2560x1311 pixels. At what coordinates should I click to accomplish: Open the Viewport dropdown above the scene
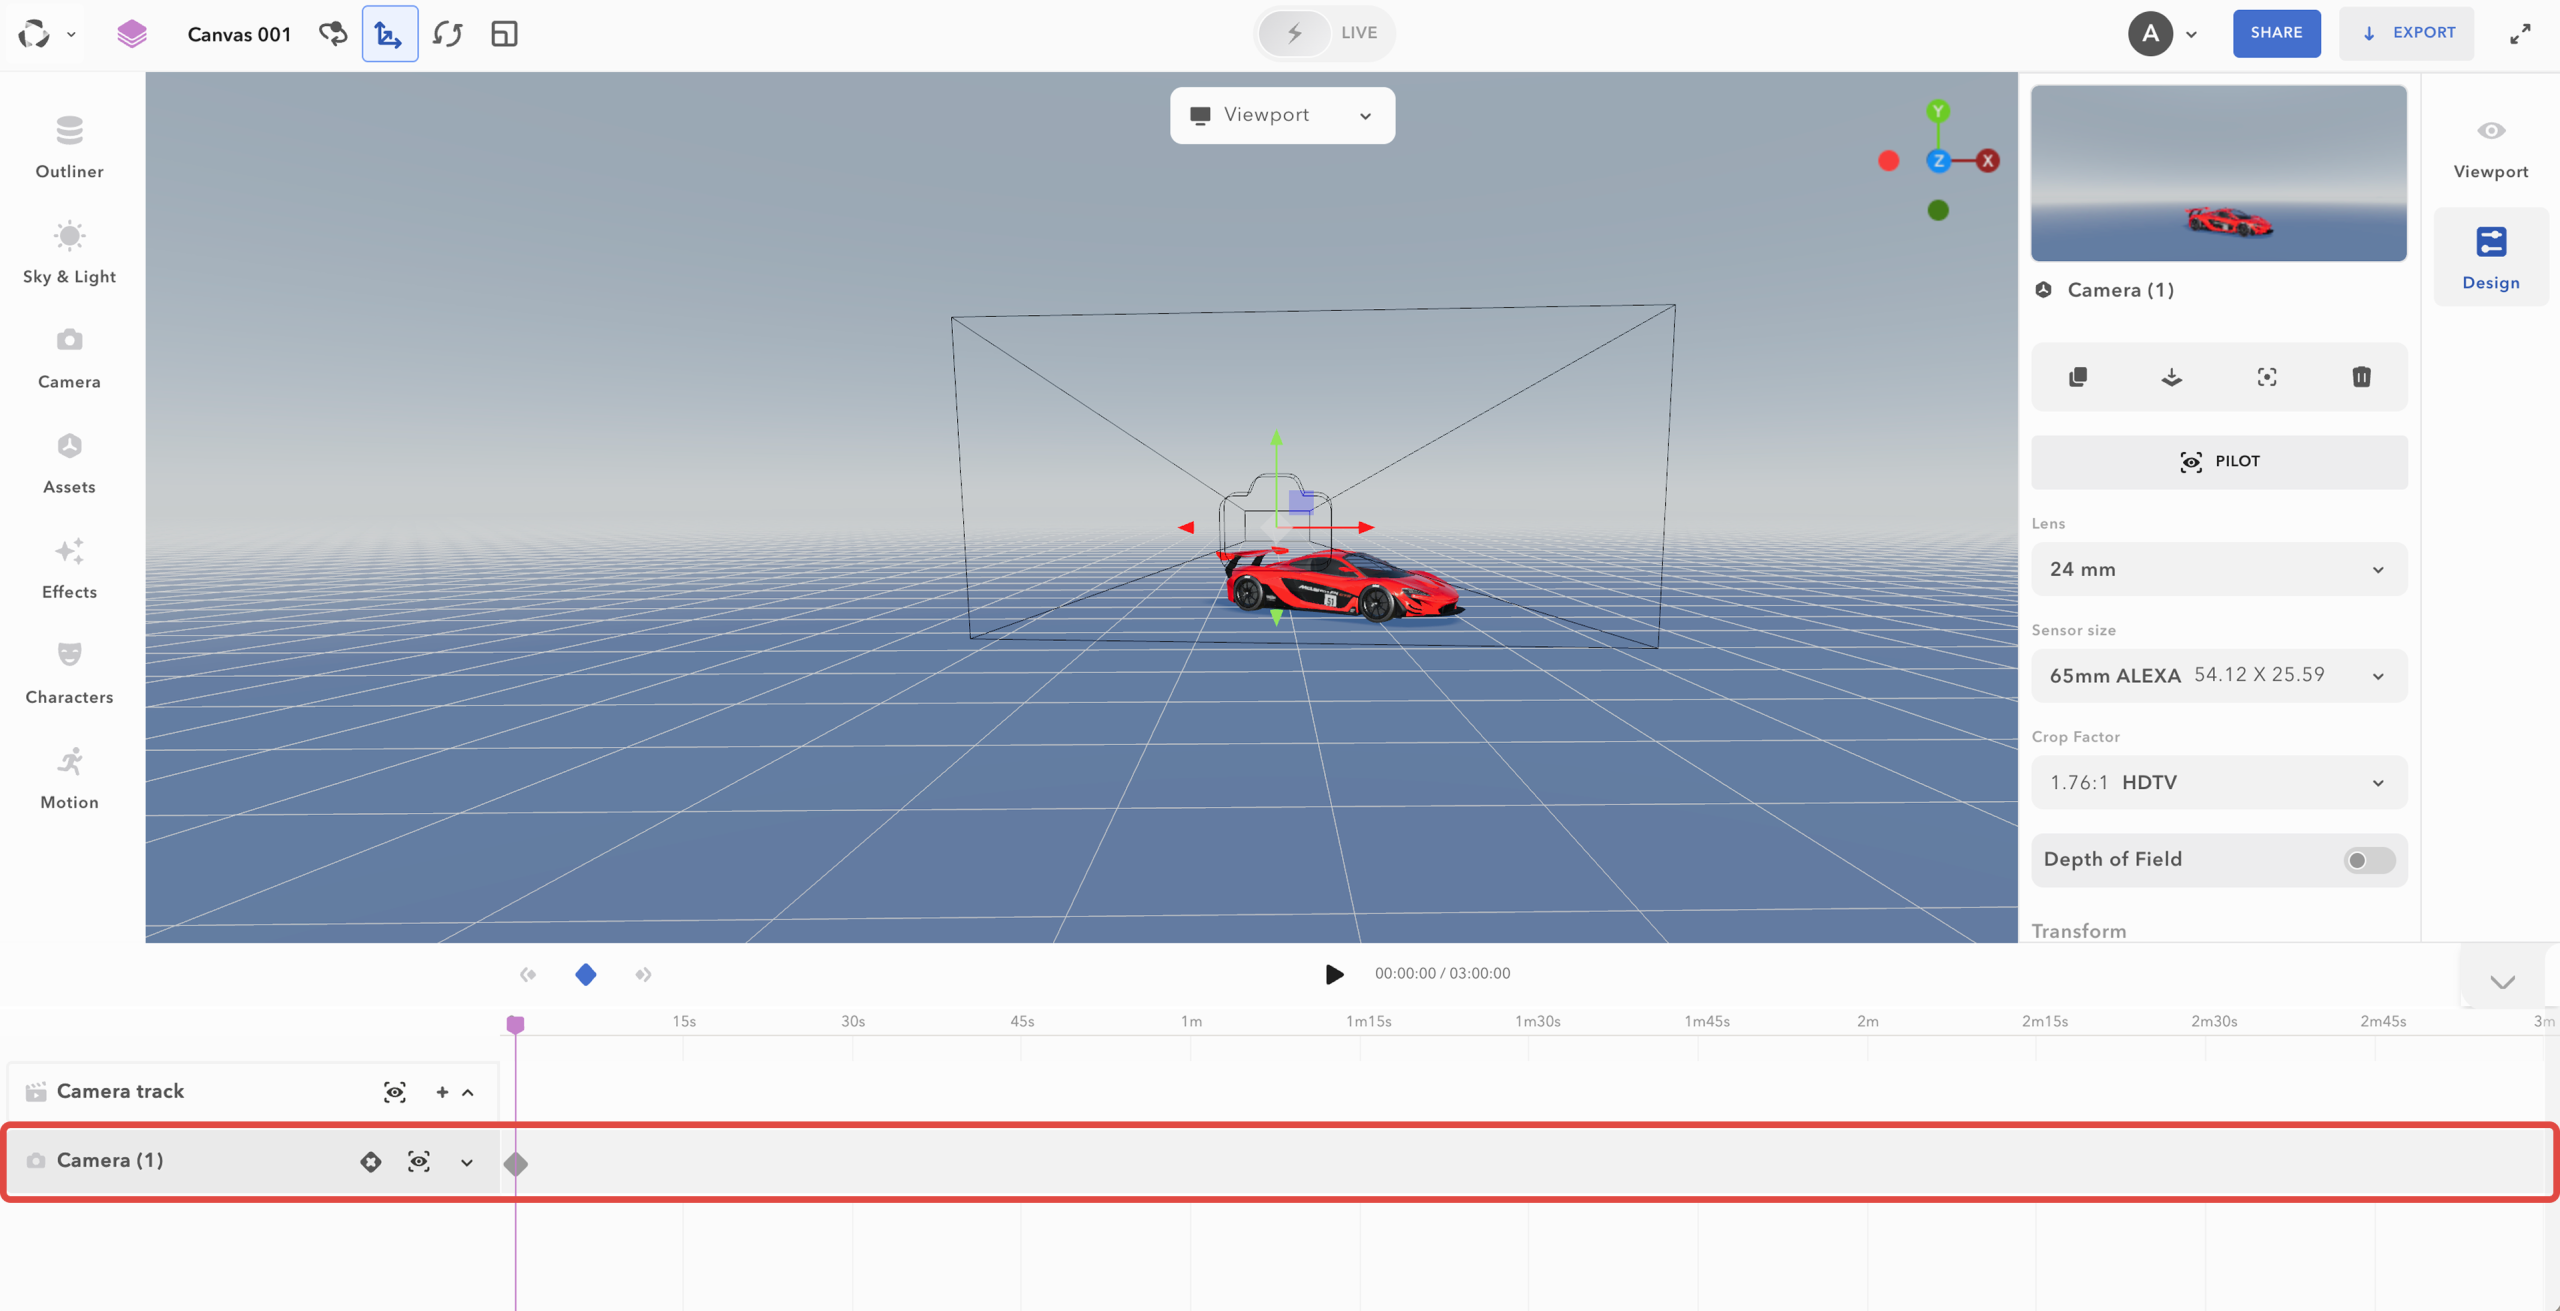pos(1281,114)
